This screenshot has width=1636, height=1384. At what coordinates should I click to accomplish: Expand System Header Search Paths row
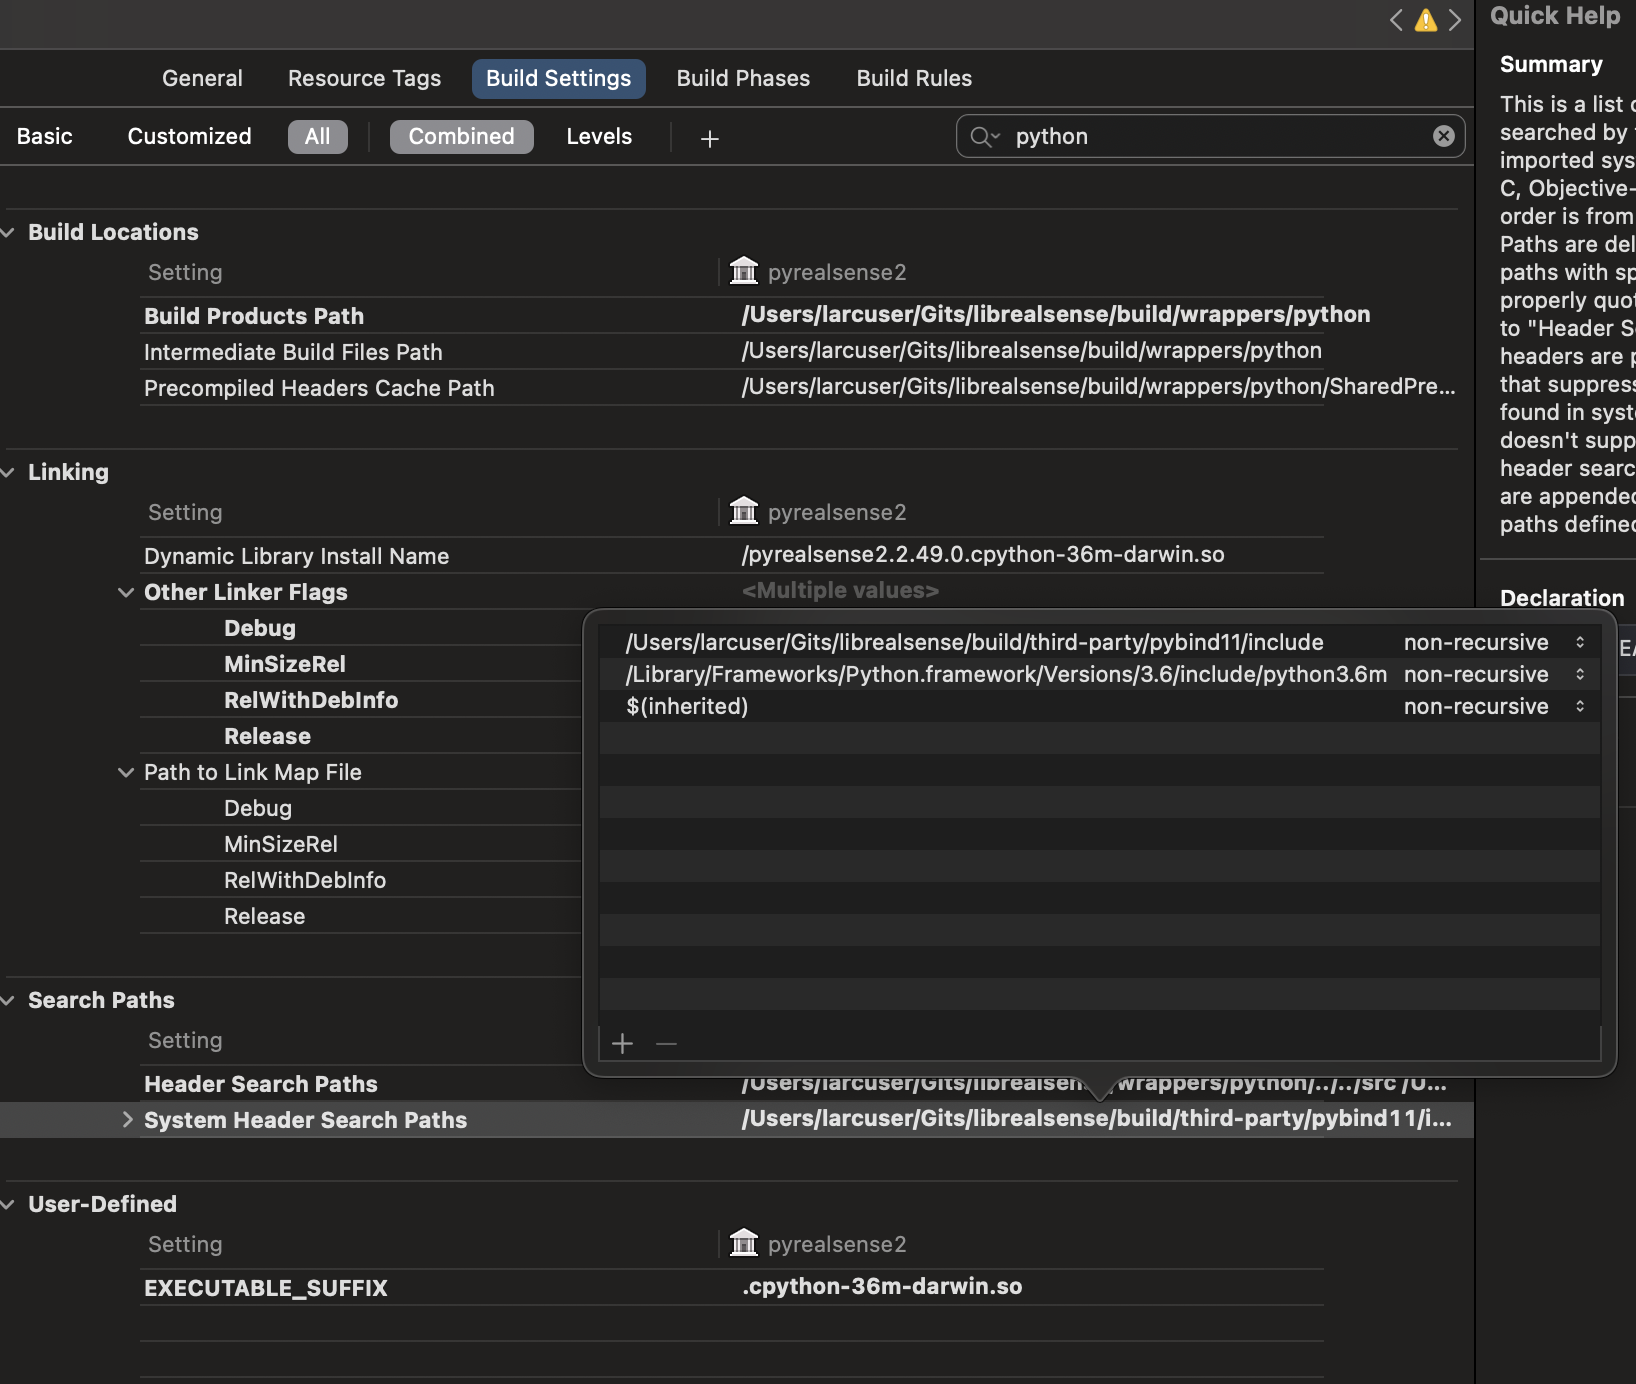tap(127, 1120)
